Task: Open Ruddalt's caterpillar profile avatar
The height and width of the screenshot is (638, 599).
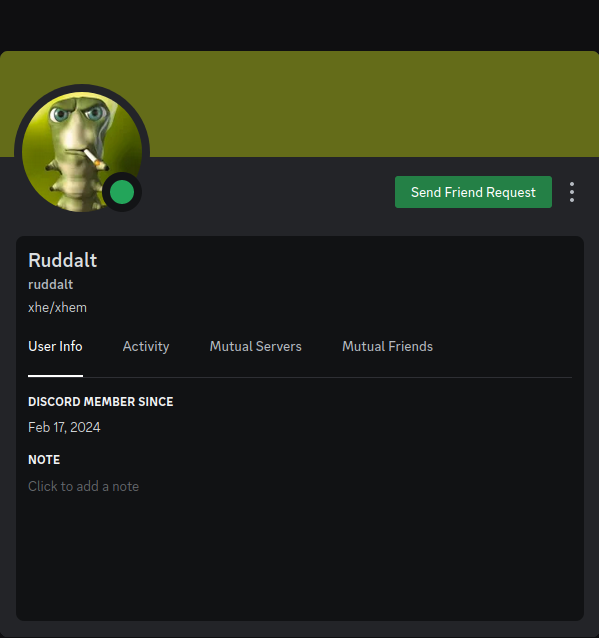Action: [x=82, y=151]
